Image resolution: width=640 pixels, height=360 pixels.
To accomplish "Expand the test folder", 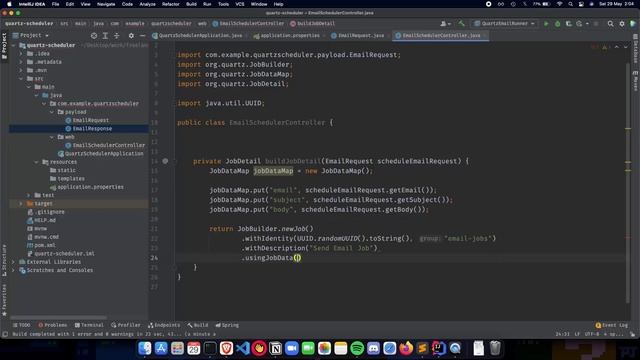I will [x=29, y=195].
